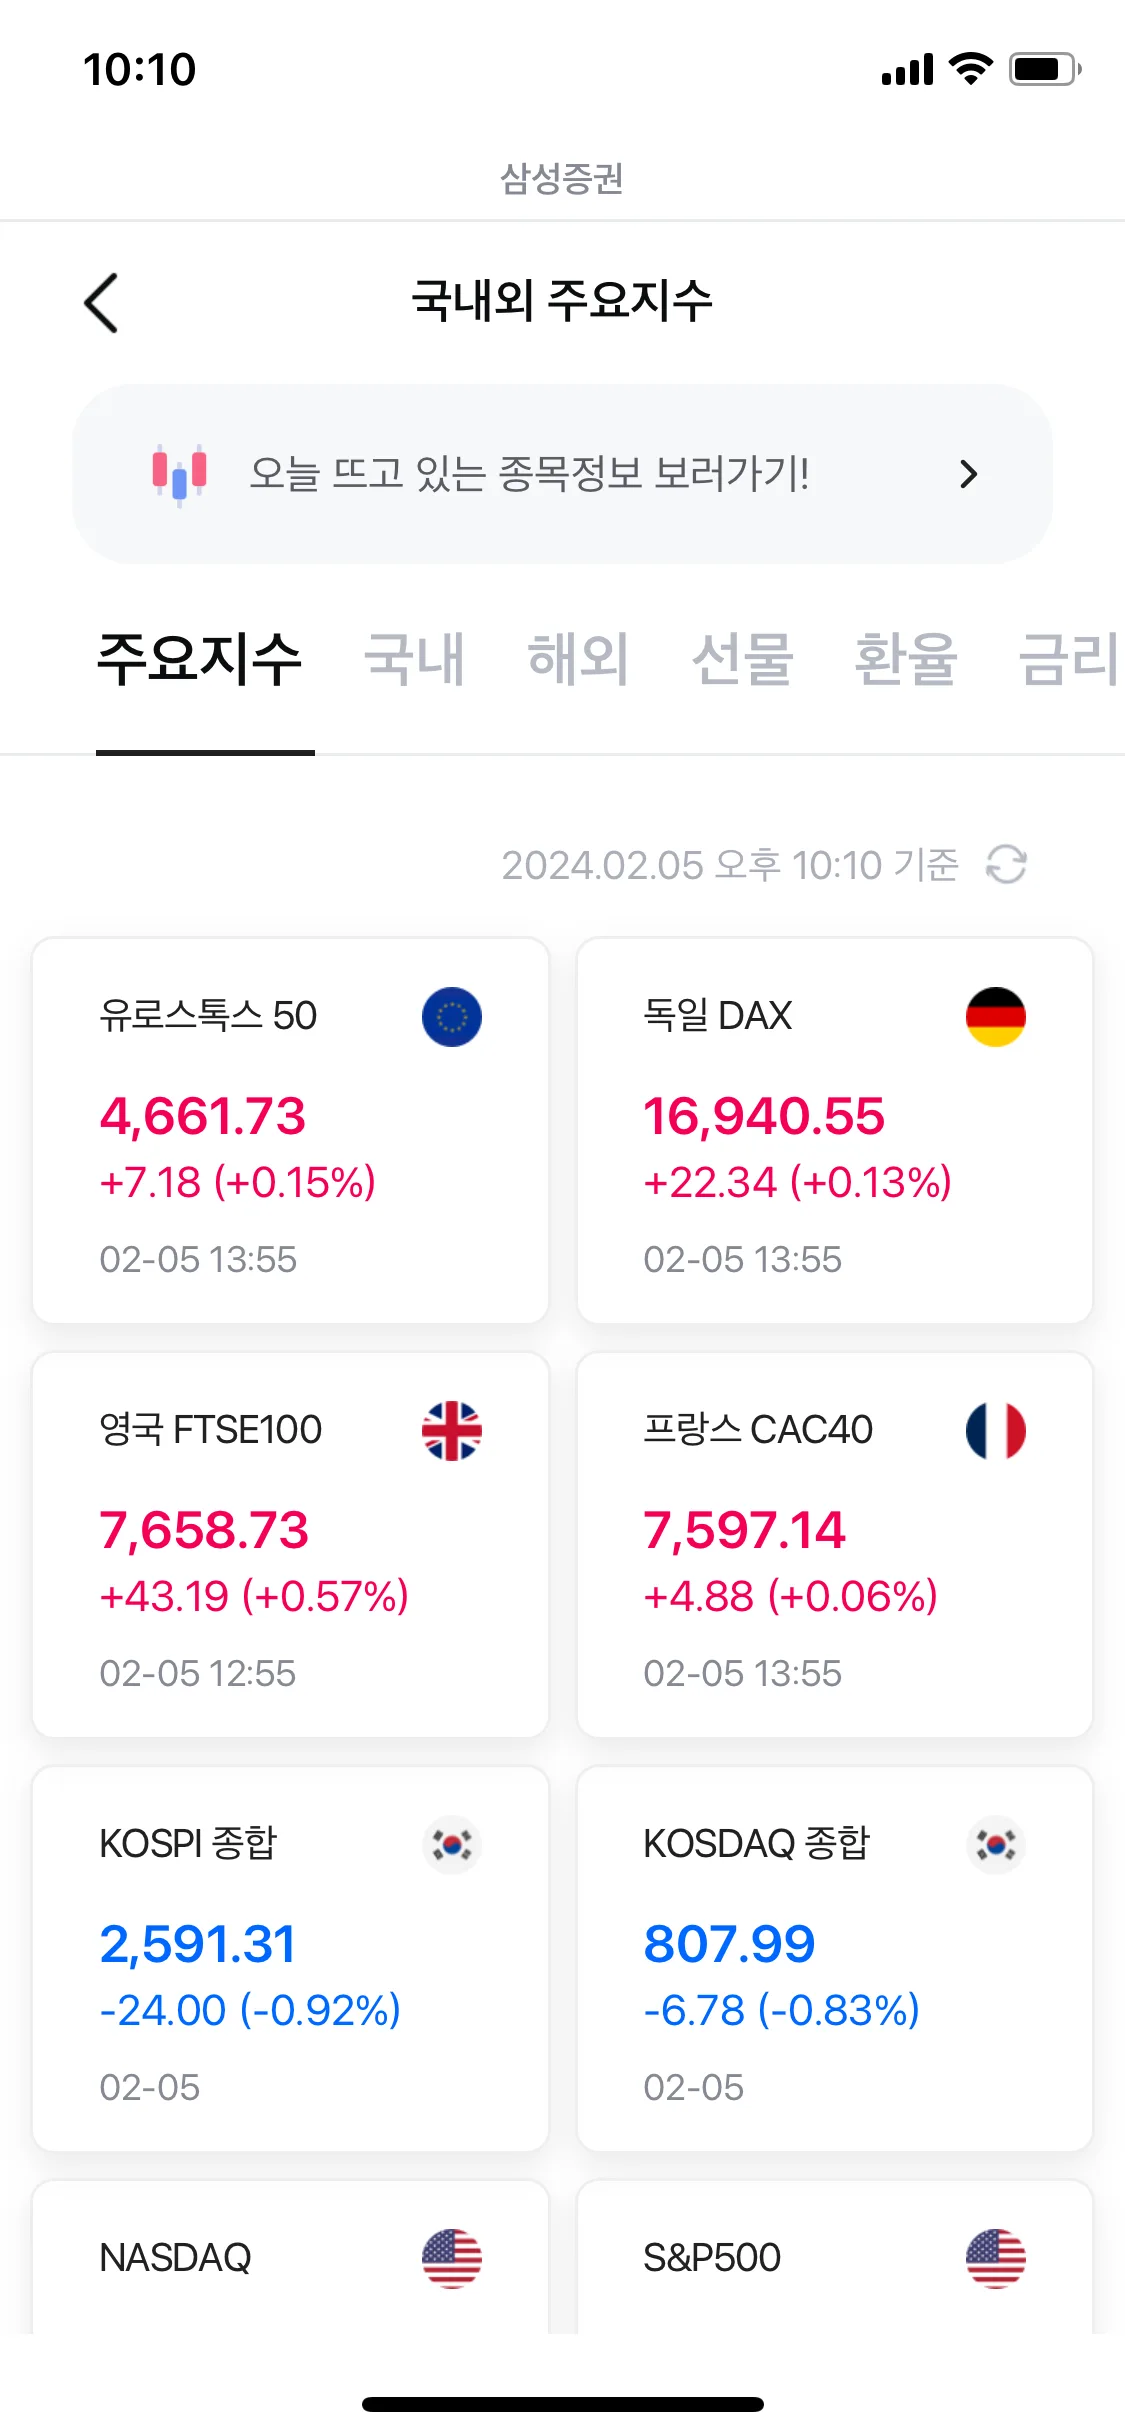Tap the US flag on NASDAQ card

coord(452,2259)
